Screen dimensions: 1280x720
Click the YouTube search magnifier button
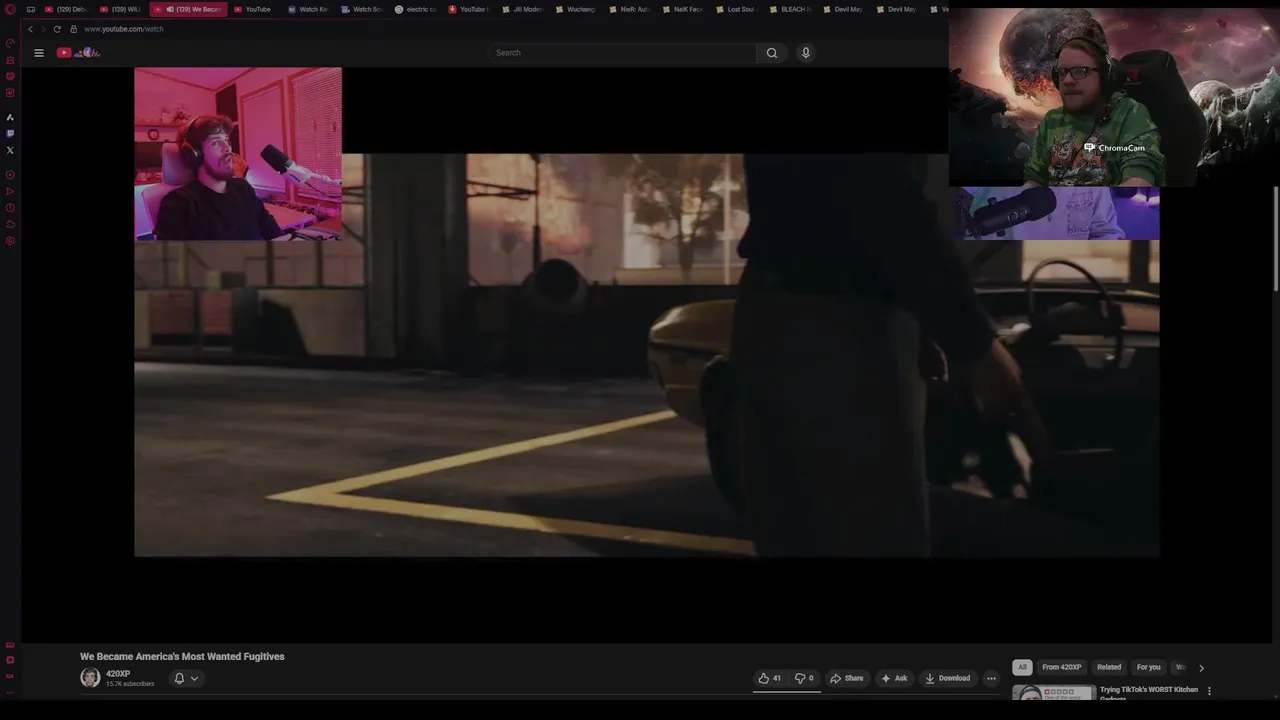(x=771, y=53)
